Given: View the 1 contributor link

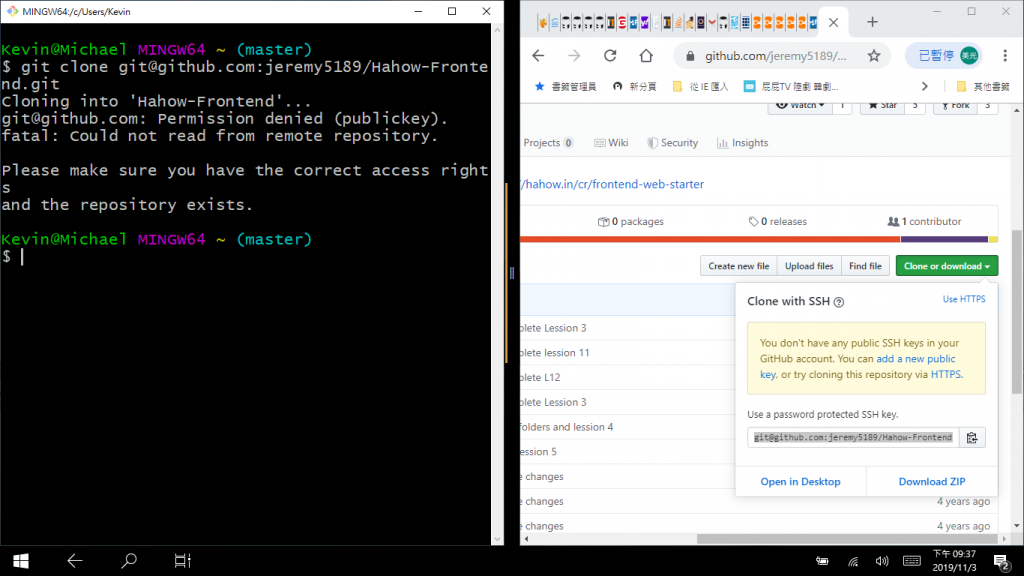Looking at the screenshot, I should tap(924, 222).
